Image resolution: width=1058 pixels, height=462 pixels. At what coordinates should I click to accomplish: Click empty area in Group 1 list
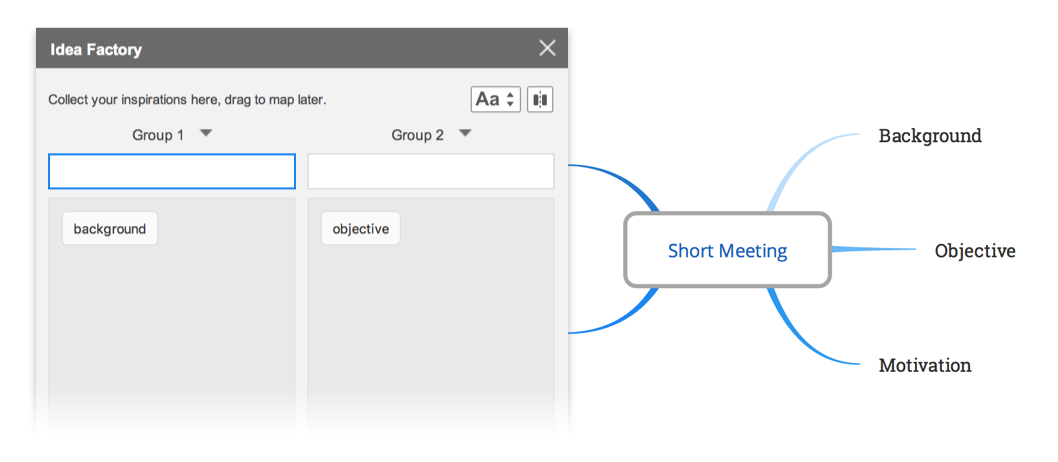tap(172, 330)
